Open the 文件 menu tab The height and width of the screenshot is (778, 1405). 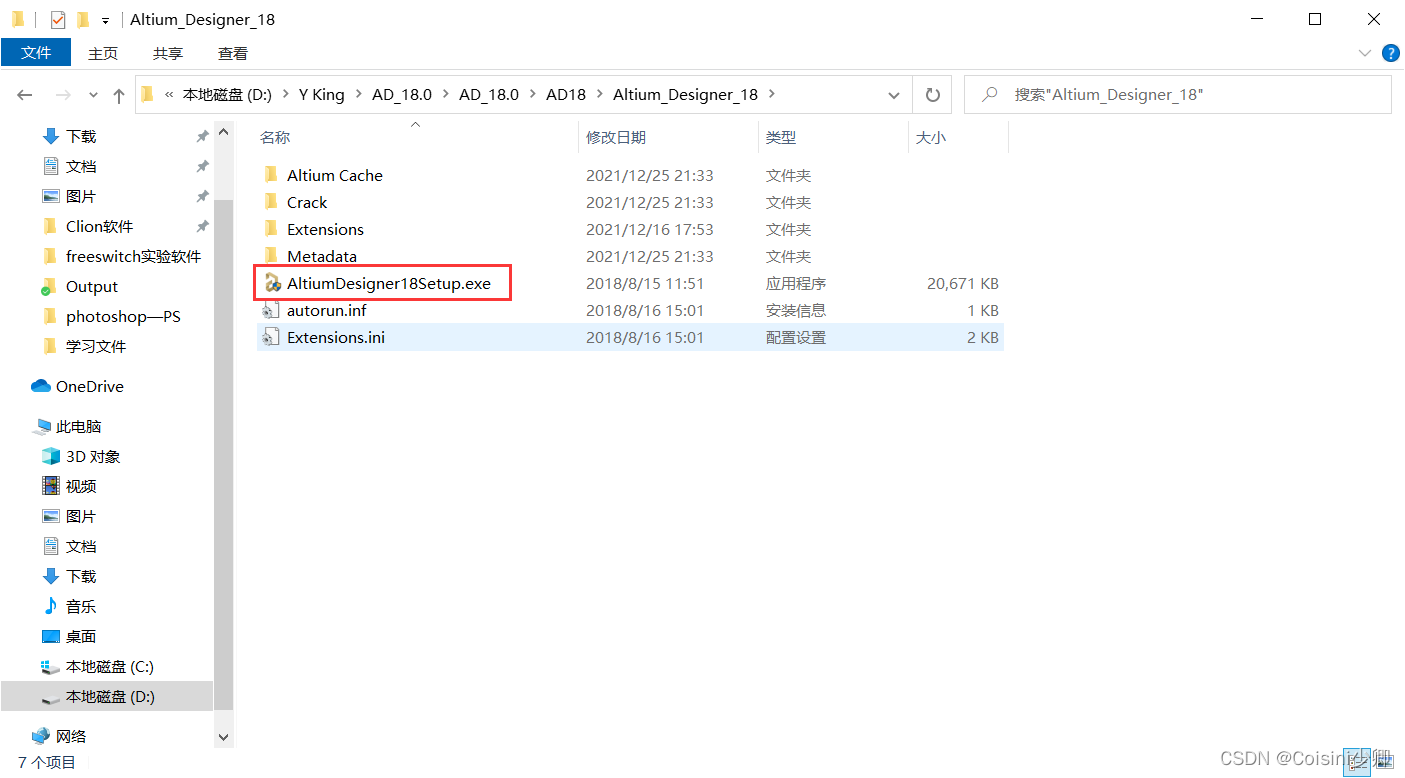[36, 53]
